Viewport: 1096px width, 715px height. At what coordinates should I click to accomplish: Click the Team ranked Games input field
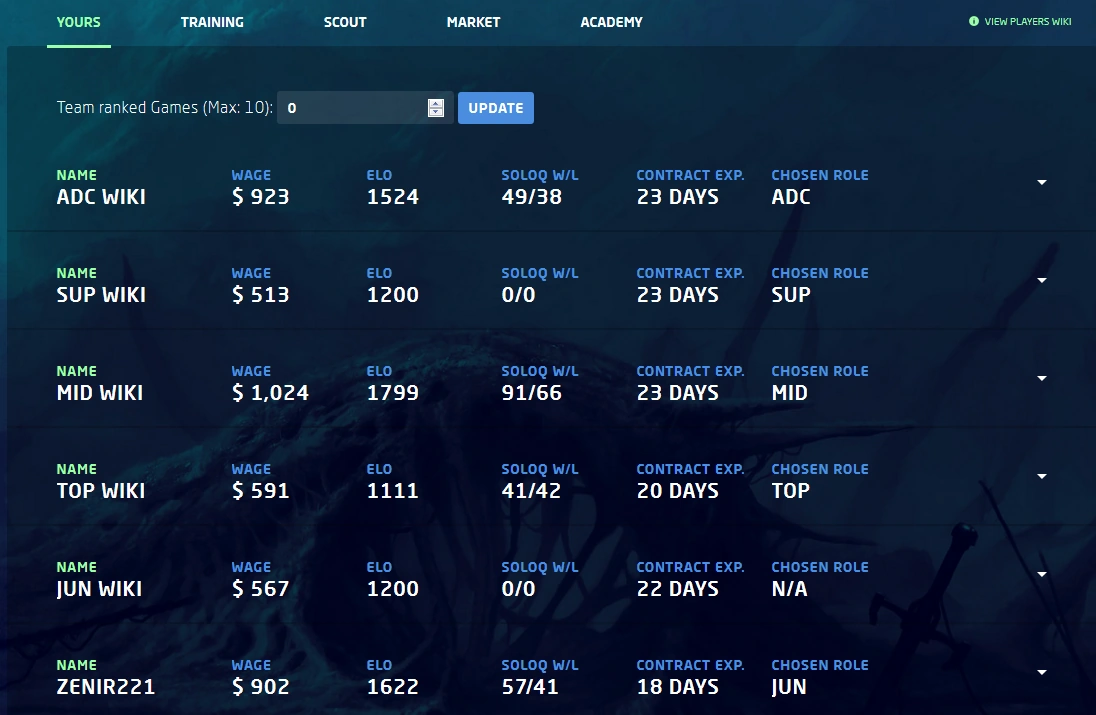(350, 107)
